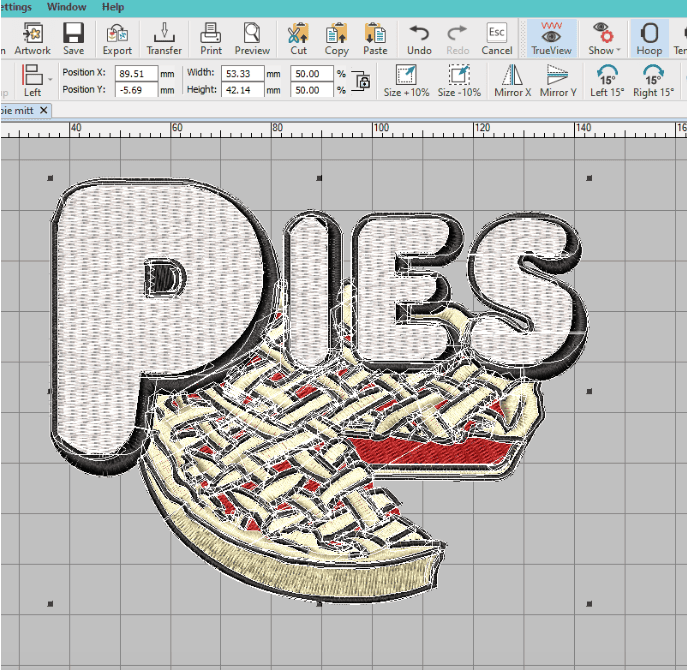Image resolution: width=687 pixels, height=670 pixels.
Task: Open the Help menu
Action: click(113, 7)
